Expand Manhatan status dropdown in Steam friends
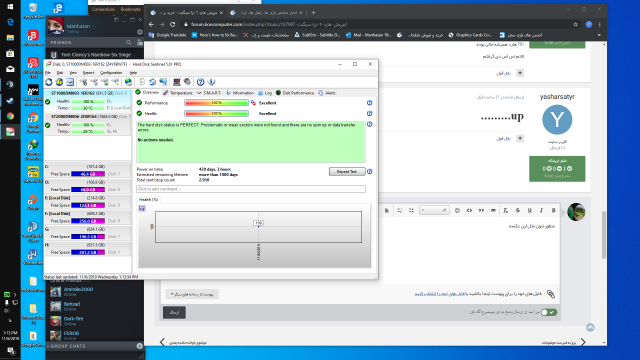Viewport: 640px width, 360px height. (93, 26)
